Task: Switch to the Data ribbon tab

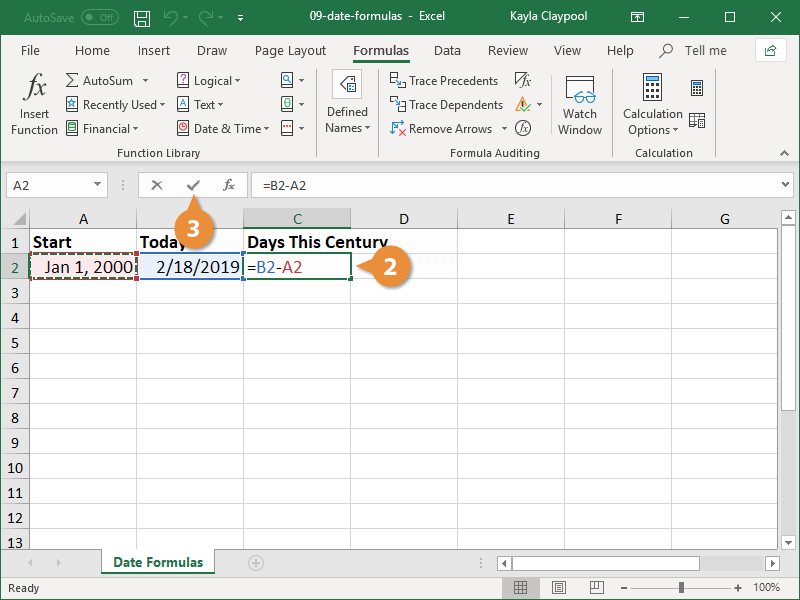Action: [x=447, y=50]
